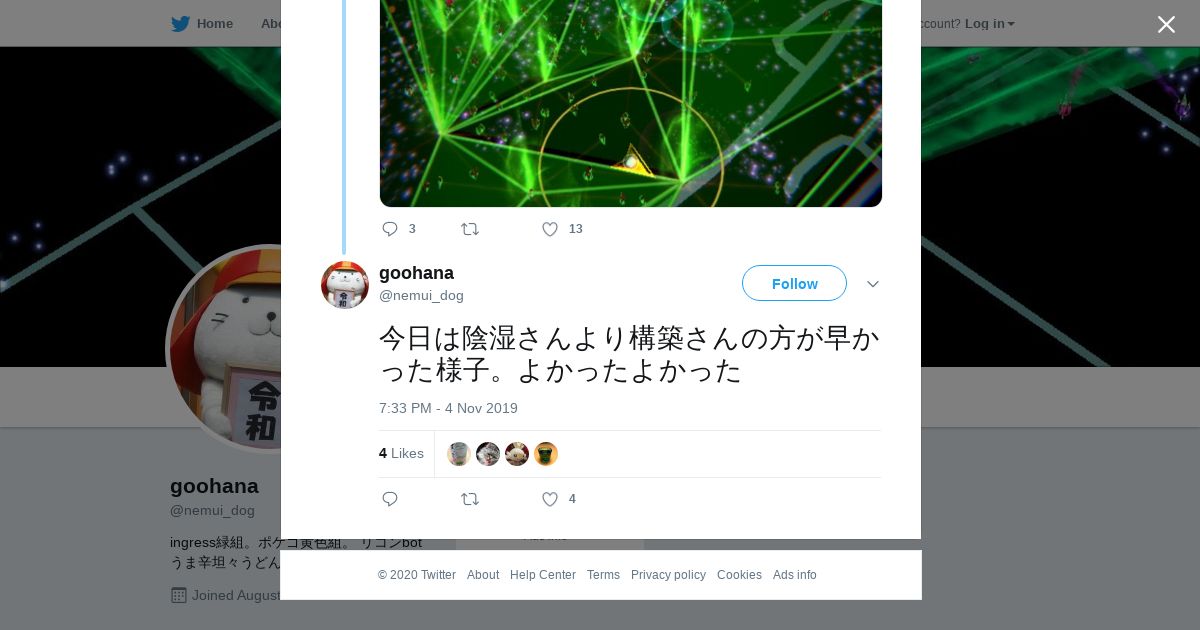Expand the tweet options chevron beside Follow
This screenshot has width=1200, height=630.
coord(873,284)
